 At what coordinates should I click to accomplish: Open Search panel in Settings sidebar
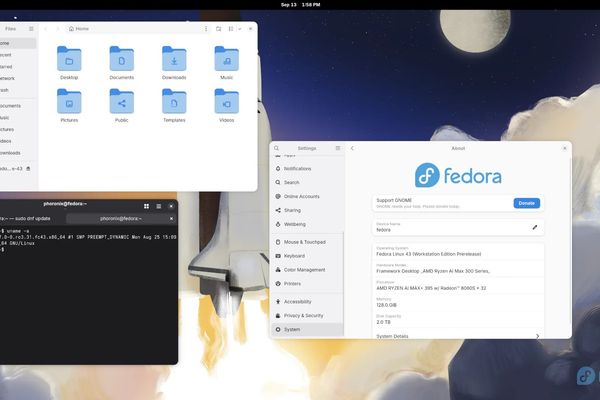pyautogui.click(x=307, y=182)
